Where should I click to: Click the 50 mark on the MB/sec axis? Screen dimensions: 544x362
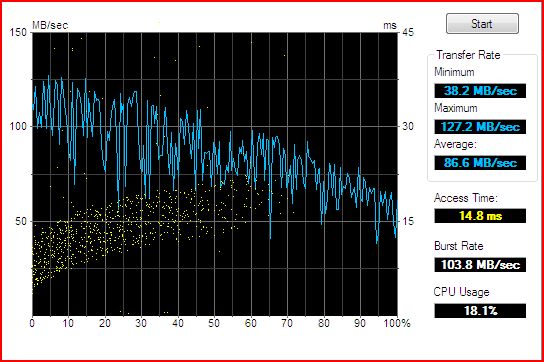tap(21, 221)
